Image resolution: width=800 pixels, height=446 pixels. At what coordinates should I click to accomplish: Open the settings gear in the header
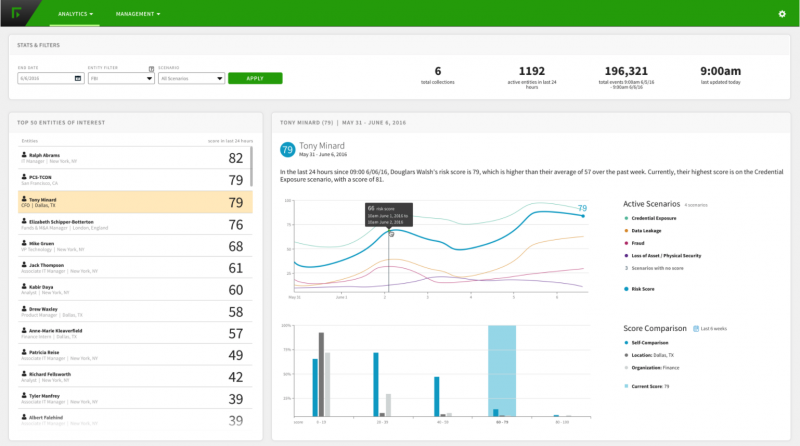click(782, 14)
